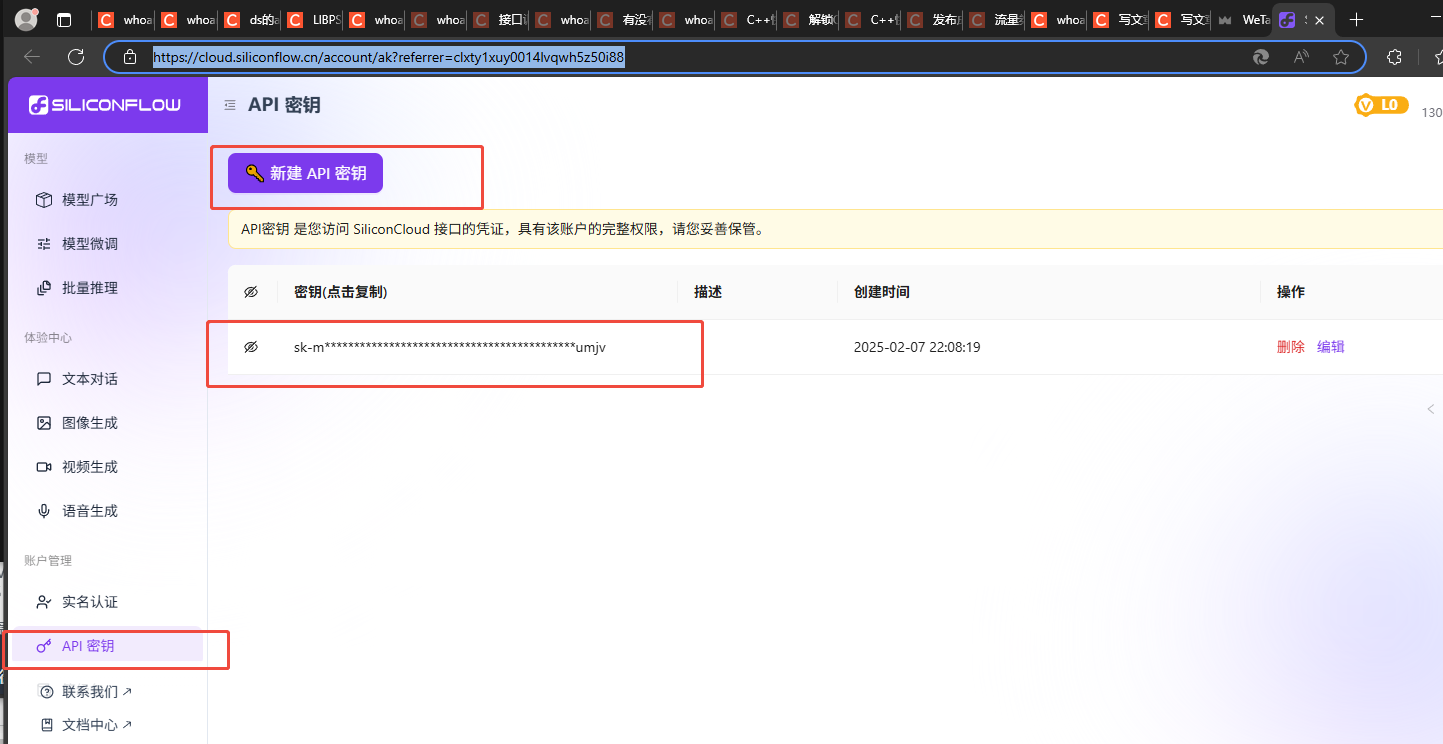
Task: Switch to the 流量 browser tab
Action: pyautogui.click(x=994, y=20)
